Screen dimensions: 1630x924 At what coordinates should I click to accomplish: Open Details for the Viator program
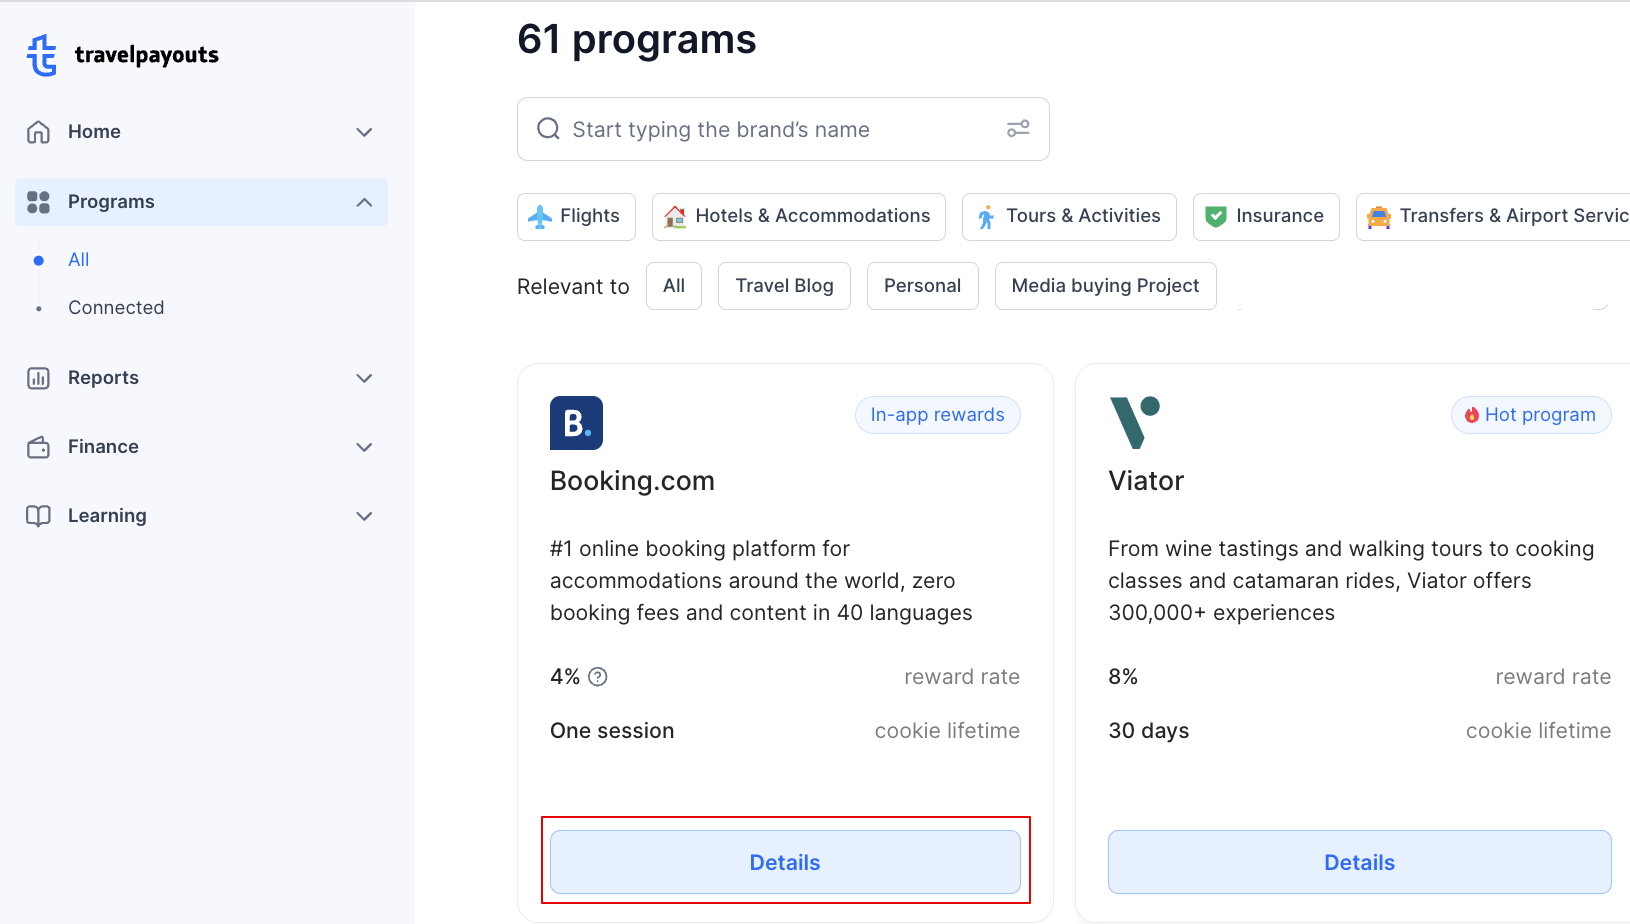(x=1358, y=861)
